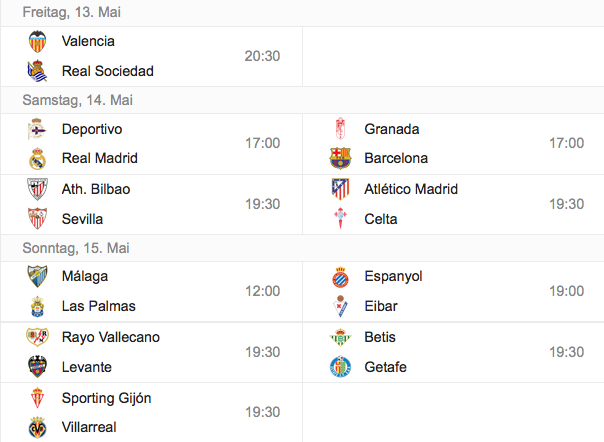This screenshot has height=442, width=604.
Task: Select the Samstag, 14. Mai date header
Action: click(x=77, y=100)
